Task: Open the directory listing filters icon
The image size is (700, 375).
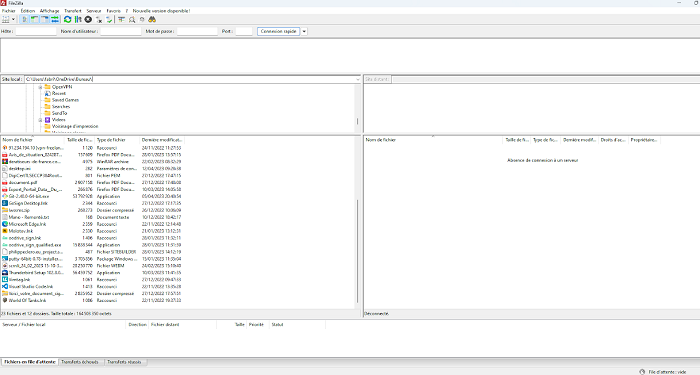Action: 121,20
